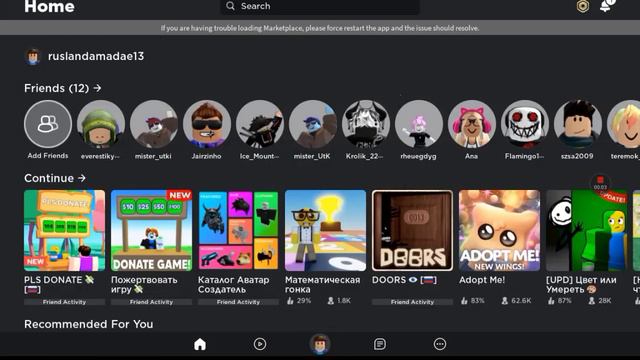640x360 pixels.
Task: Click the Marketplace trouble notice banner
Action: pyautogui.click(x=320, y=28)
